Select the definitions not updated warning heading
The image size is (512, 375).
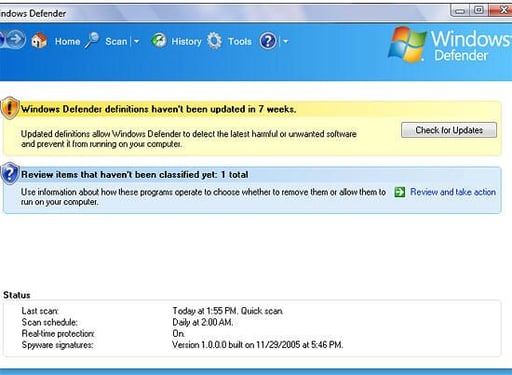(159, 109)
